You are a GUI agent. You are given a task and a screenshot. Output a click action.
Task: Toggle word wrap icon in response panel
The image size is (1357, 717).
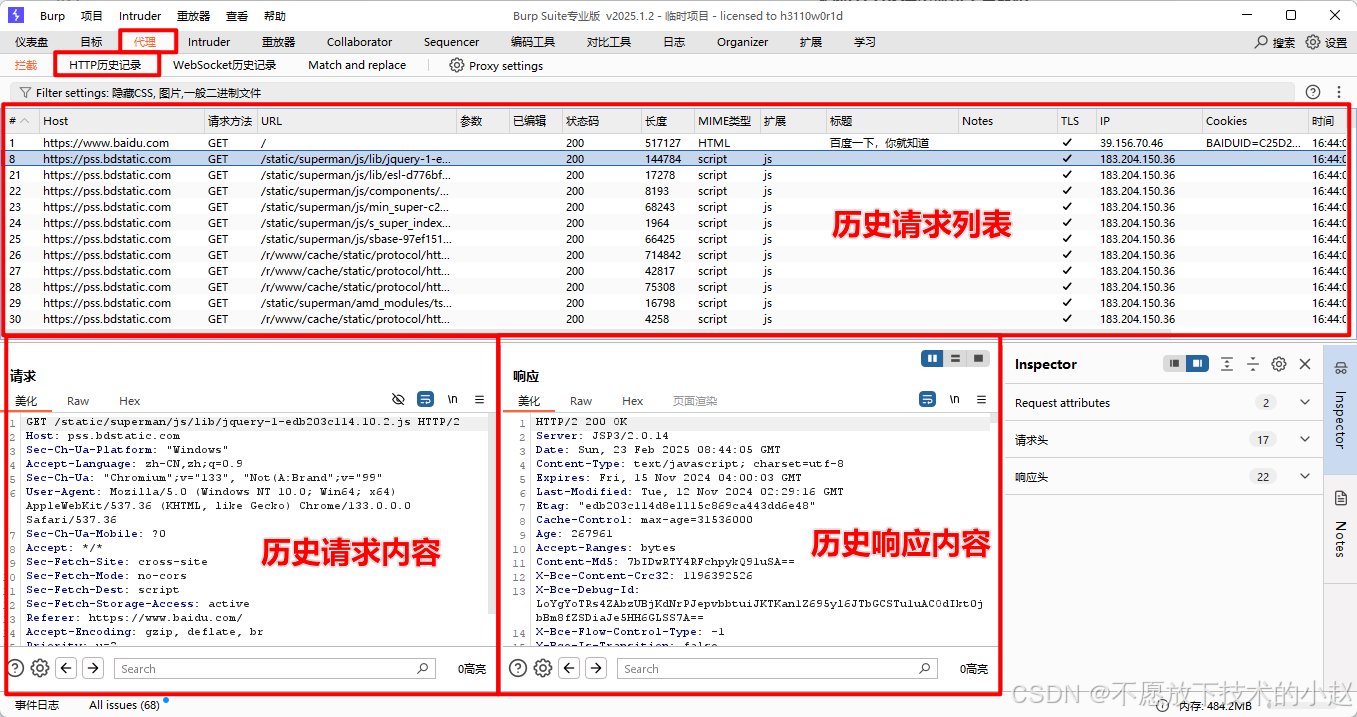click(927, 399)
